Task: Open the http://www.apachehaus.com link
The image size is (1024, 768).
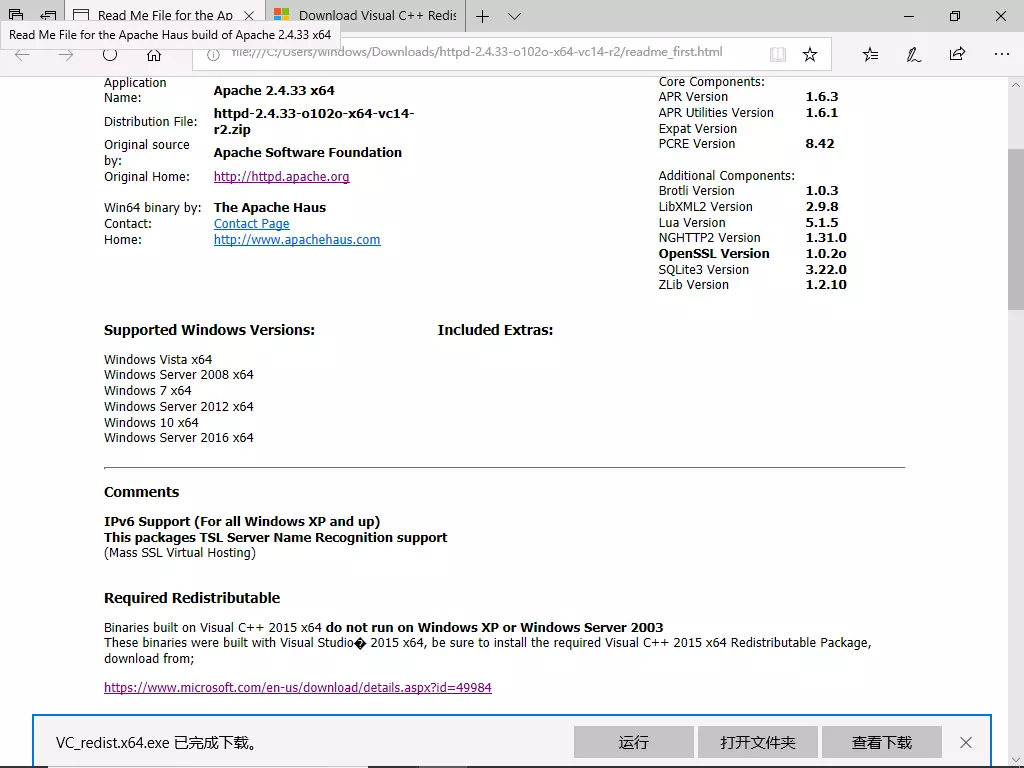Action: click(x=297, y=240)
